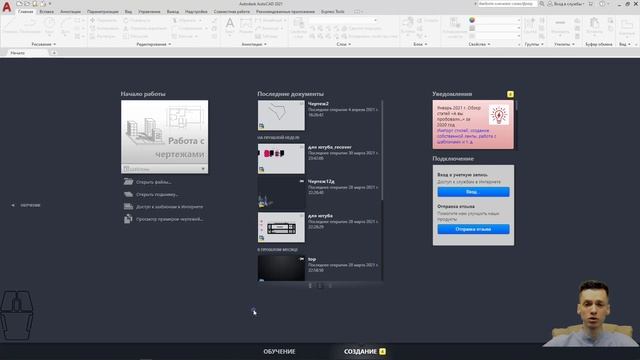The height and width of the screenshot is (360, 640).
Task: Click the search input field in title bar
Action: click(x=506, y=4)
